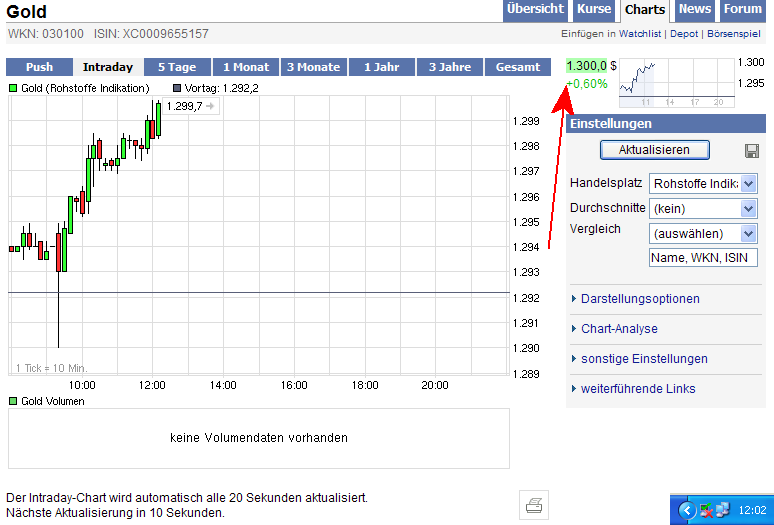Click the green Gold legend swatch
This screenshot has height=525, width=774.
13,88
